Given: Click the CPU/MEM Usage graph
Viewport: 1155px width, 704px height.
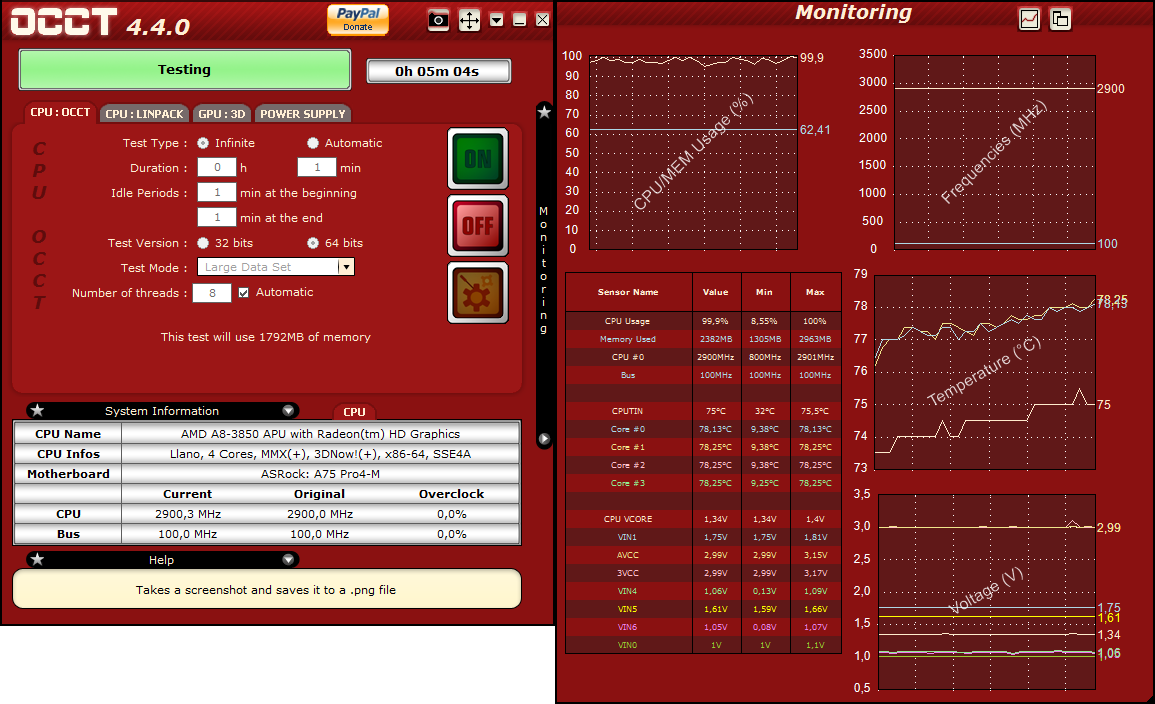Looking at the screenshot, I should pos(693,152).
